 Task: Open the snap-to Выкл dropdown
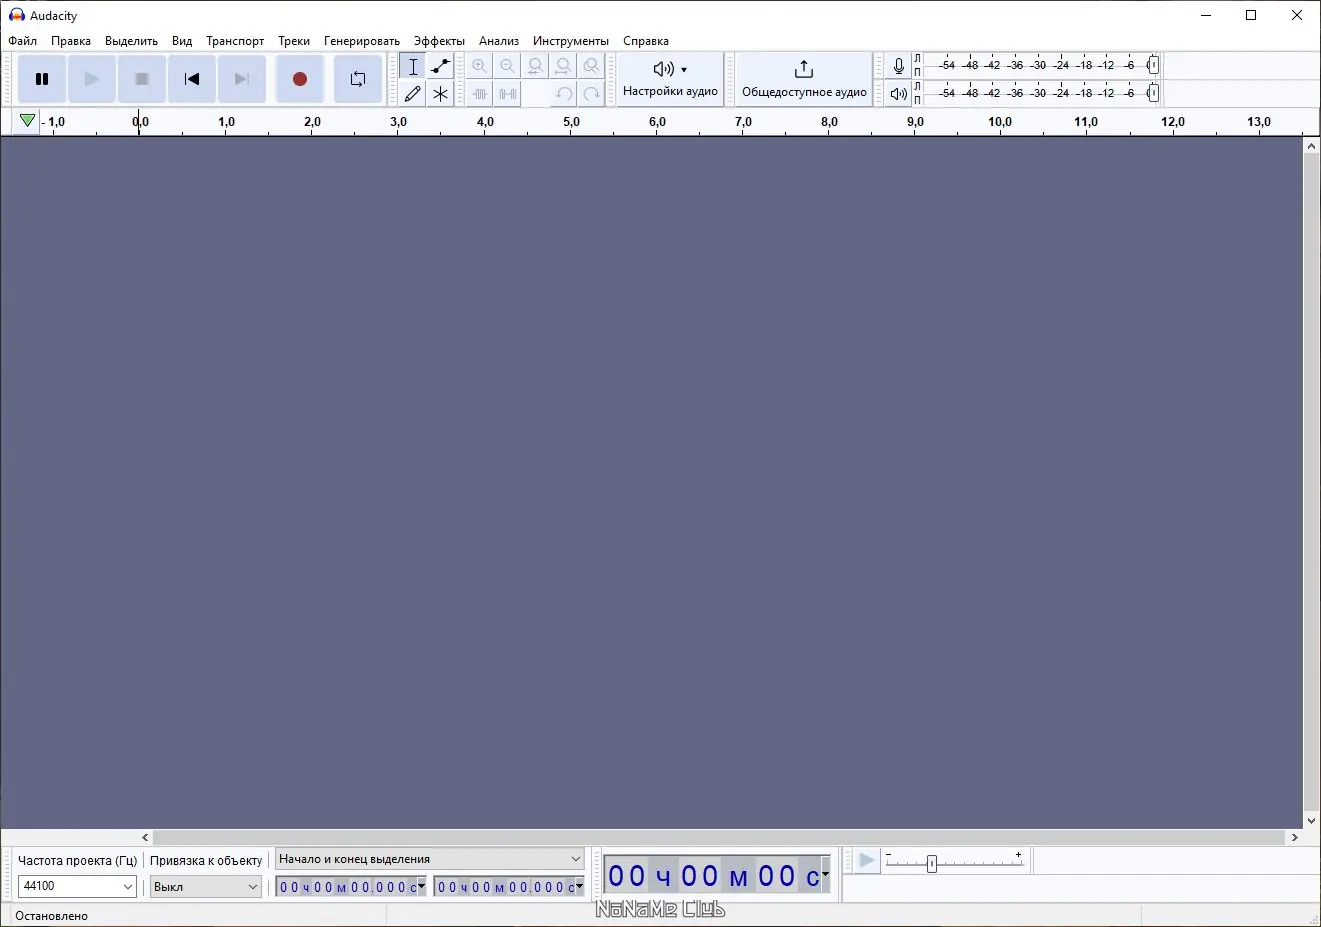pos(206,886)
